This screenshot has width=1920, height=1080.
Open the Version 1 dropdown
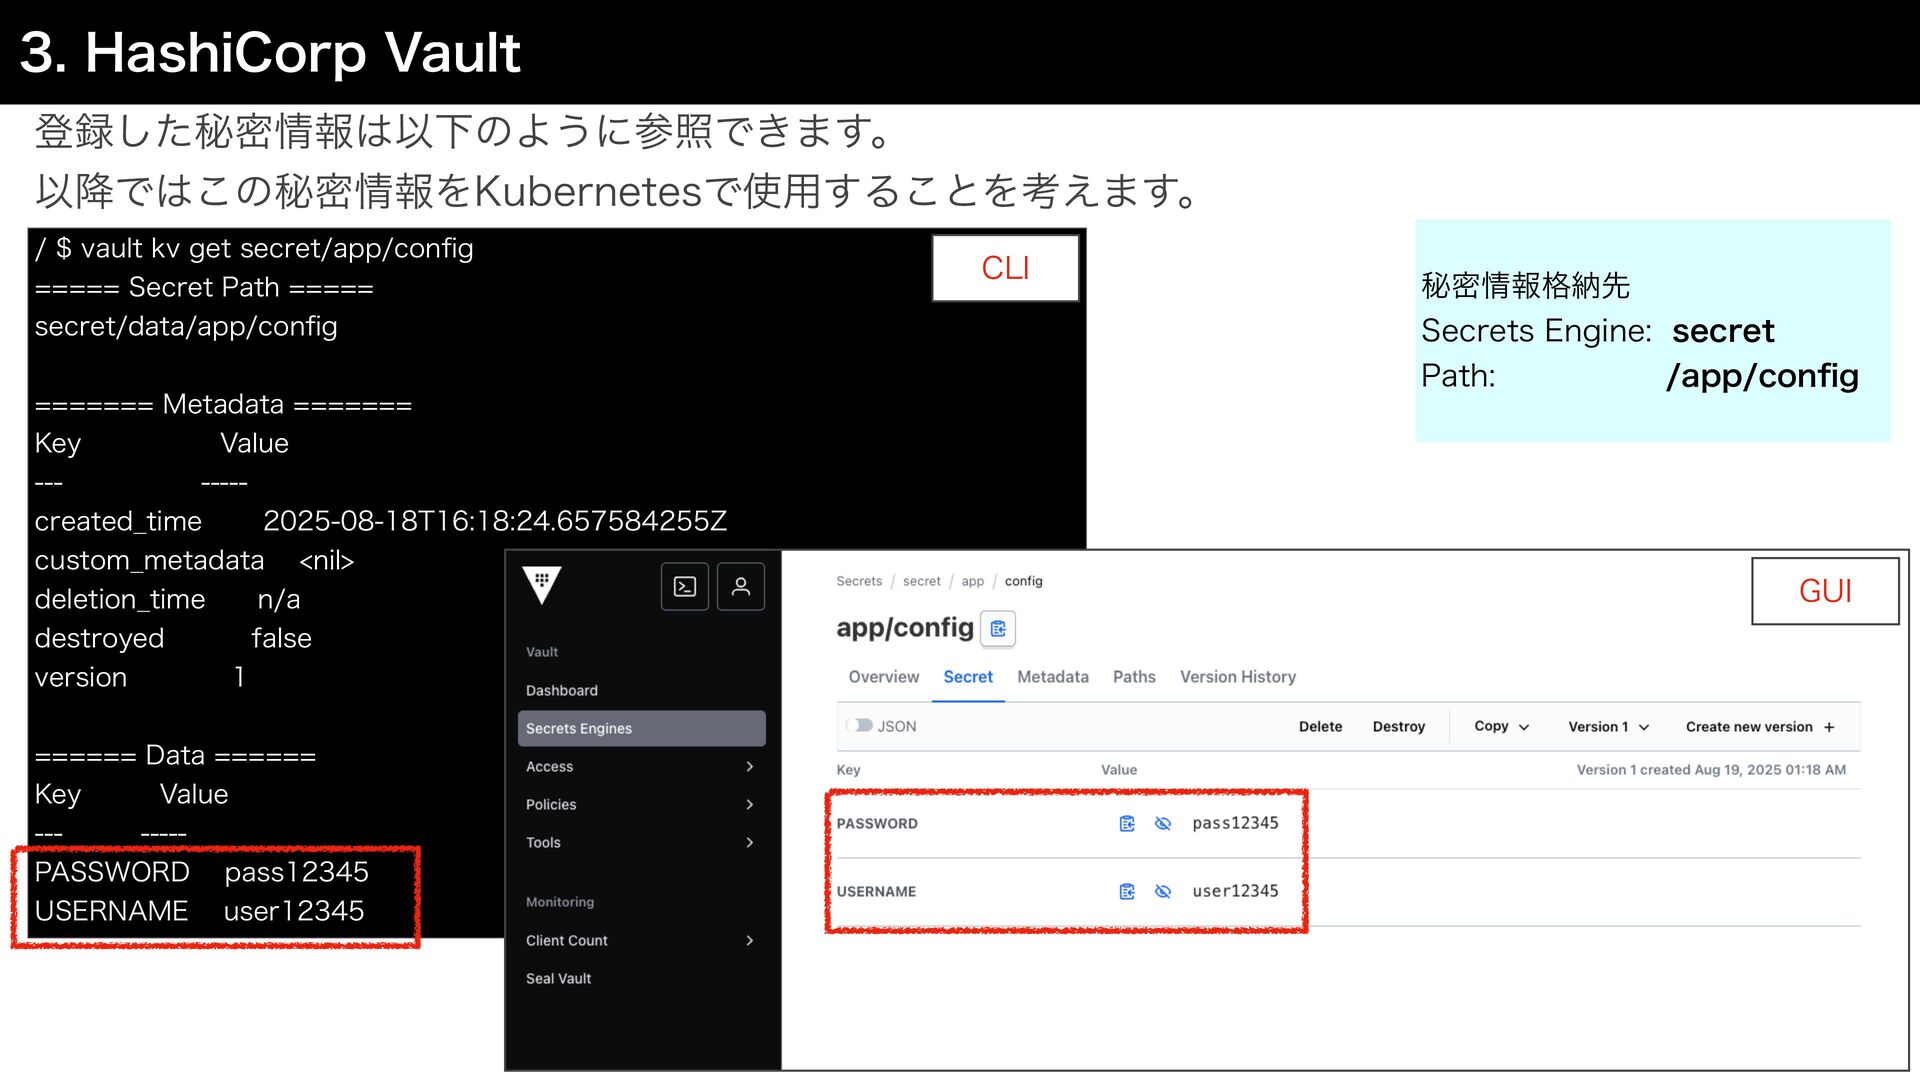tap(1609, 727)
